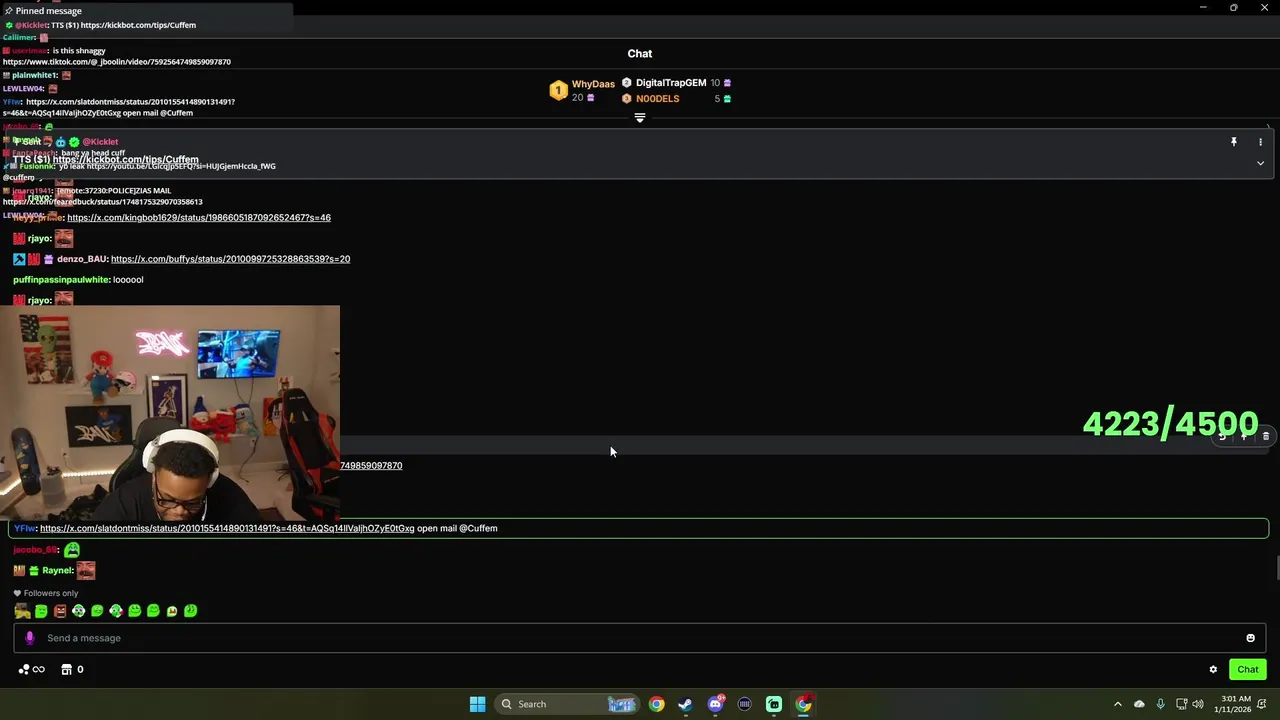Open the Windows Start menu
Image resolution: width=1280 pixels, height=720 pixels.
[477, 704]
